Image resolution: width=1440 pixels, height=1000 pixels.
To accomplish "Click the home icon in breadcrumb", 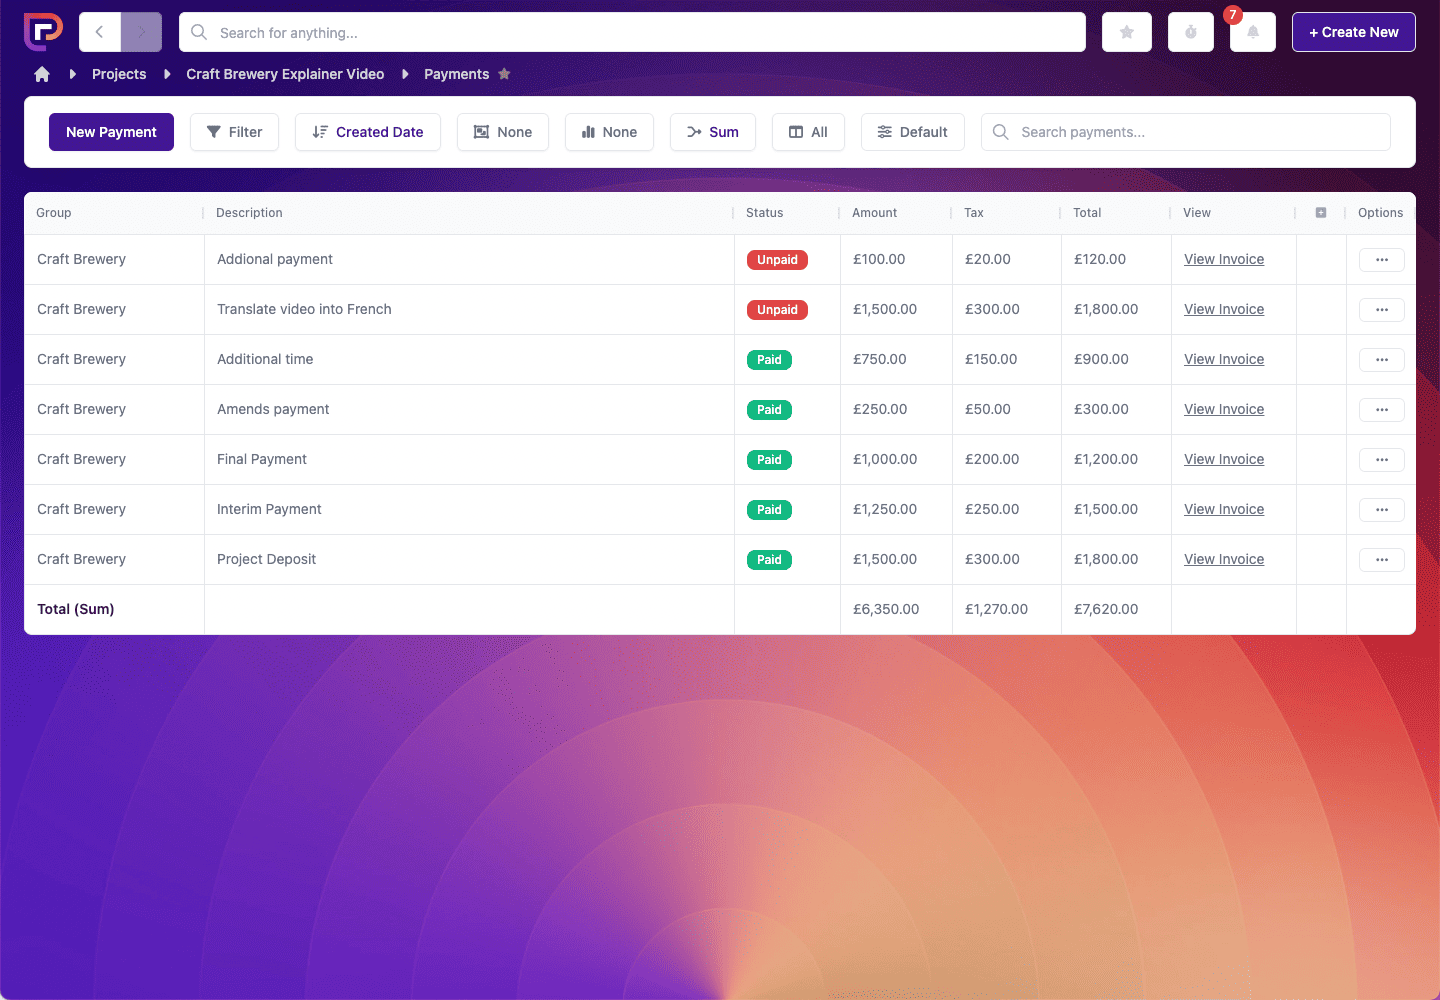I will pyautogui.click(x=42, y=74).
